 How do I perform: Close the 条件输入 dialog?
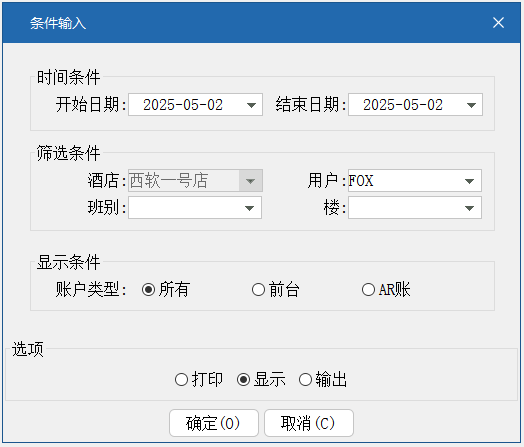(498, 23)
